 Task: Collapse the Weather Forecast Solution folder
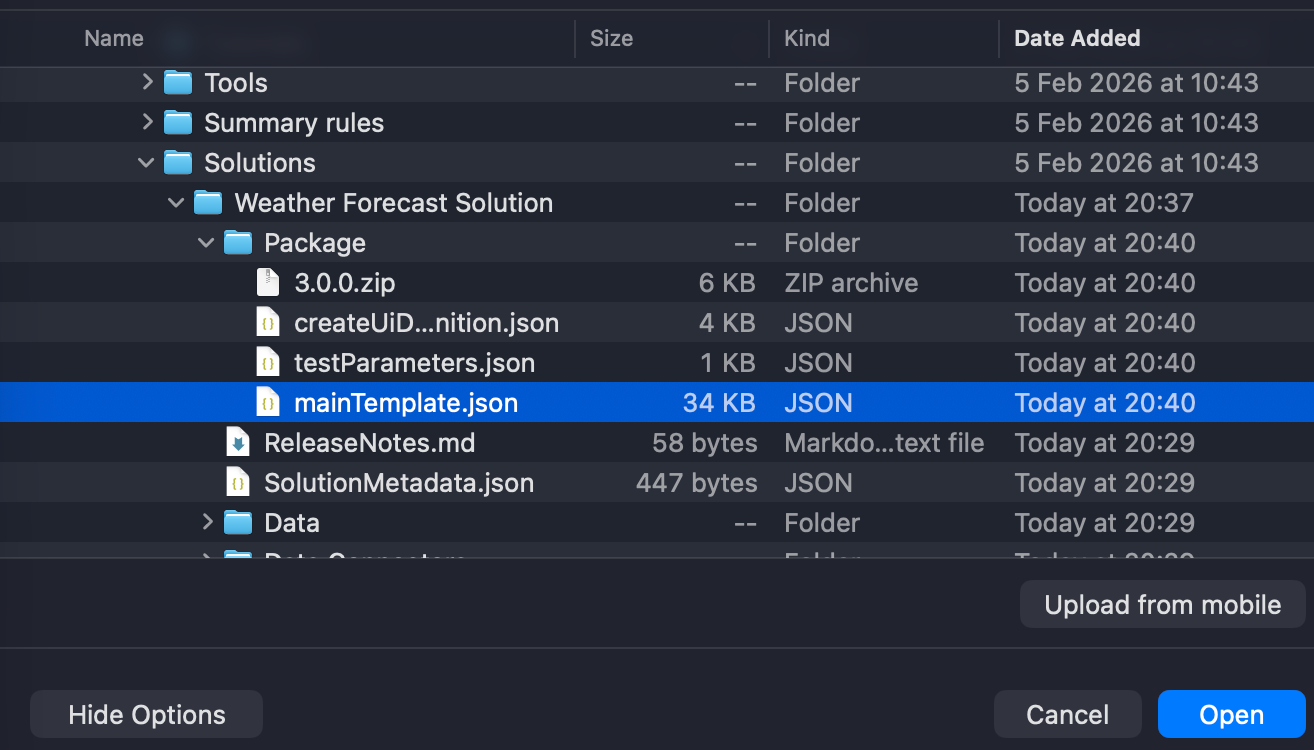tap(177, 203)
